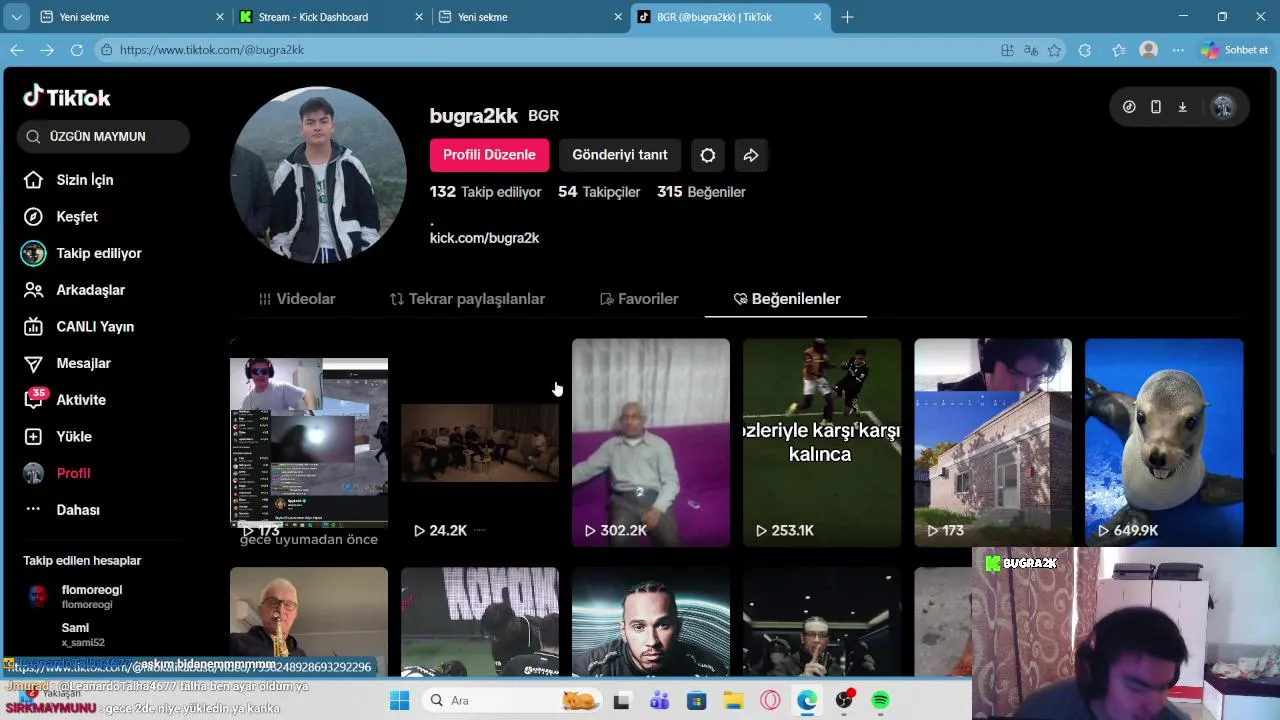Switch to the Favoriler tab
This screenshot has width=1280, height=720.
639,299
